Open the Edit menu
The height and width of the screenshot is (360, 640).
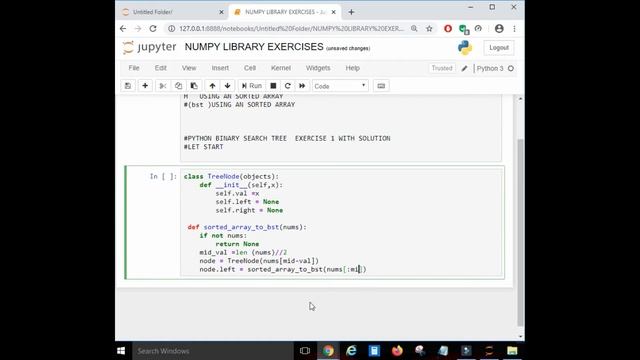coord(160,68)
